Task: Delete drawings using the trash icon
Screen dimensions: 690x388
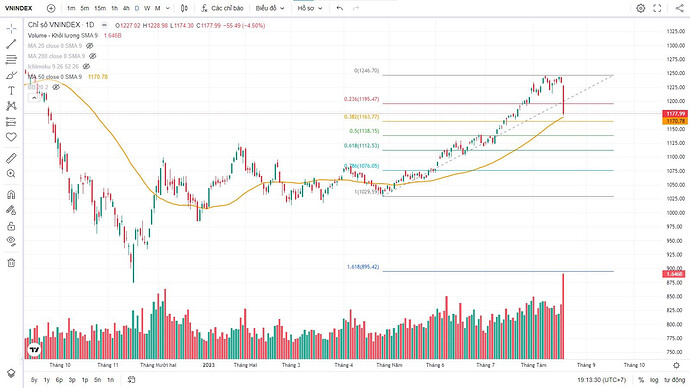Action: pyautogui.click(x=11, y=263)
